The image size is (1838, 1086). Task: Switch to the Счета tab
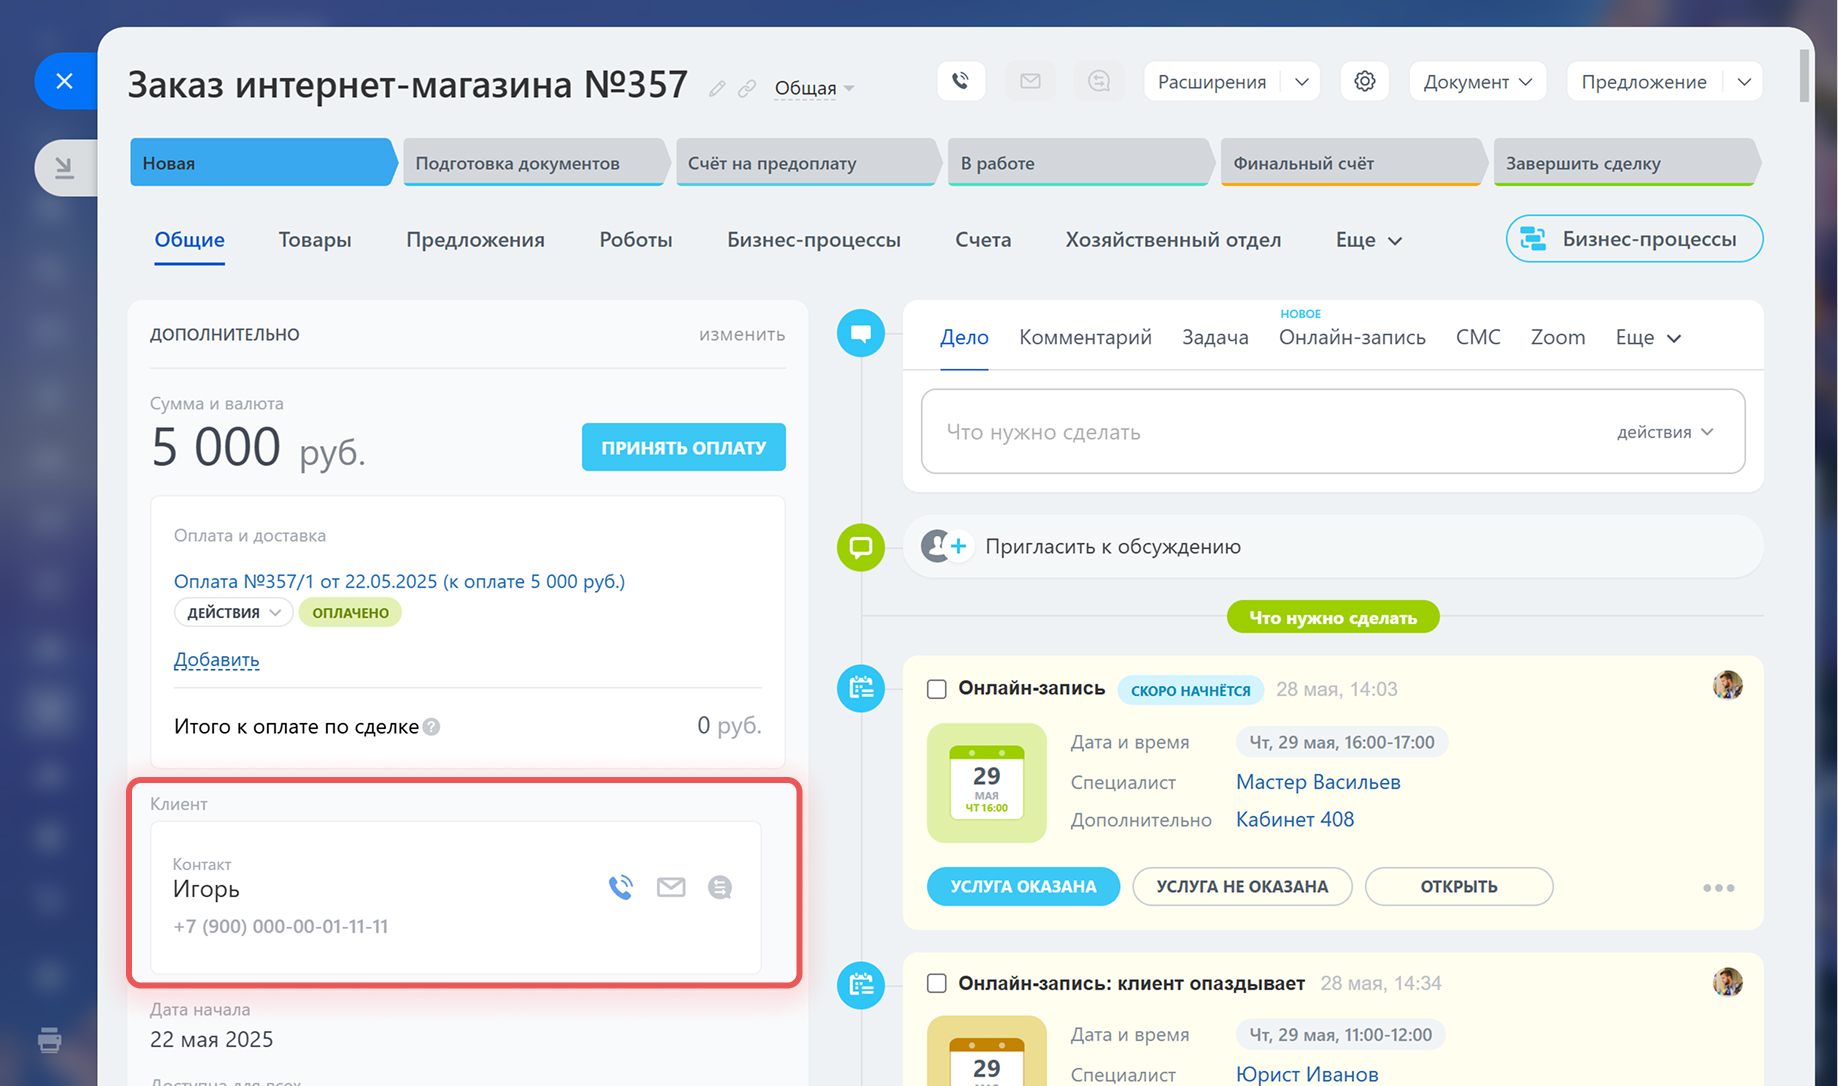983,240
